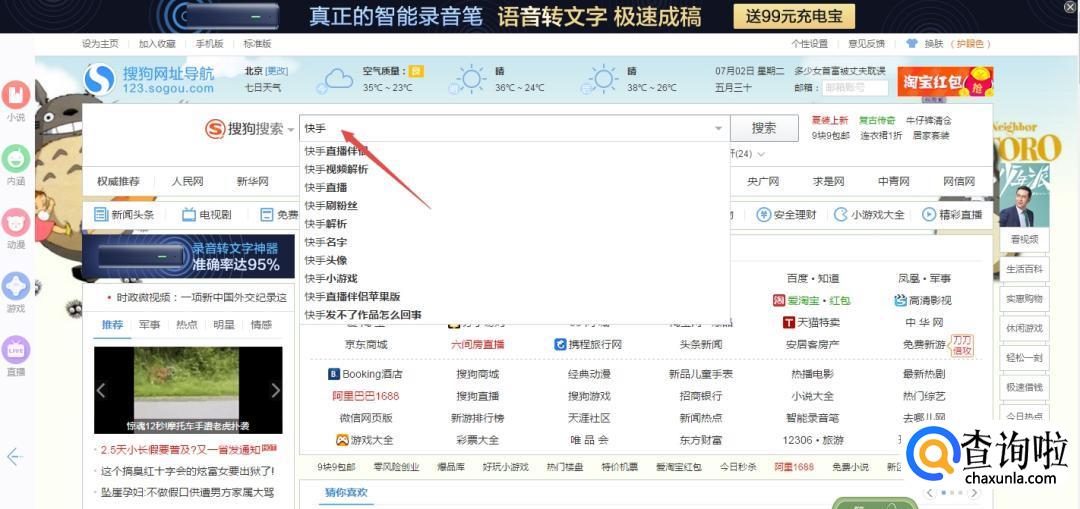Screen dimensions: 1080x509
Task: Click the sunny icon for 36℃~24℃
Action: click(x=468, y=80)
